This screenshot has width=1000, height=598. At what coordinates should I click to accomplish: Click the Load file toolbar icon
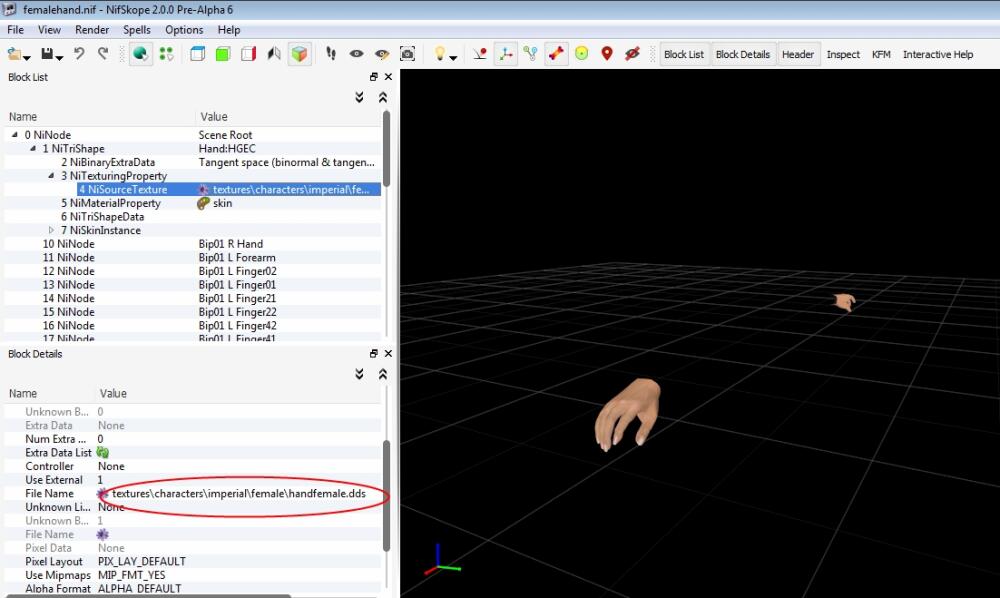click(14, 54)
